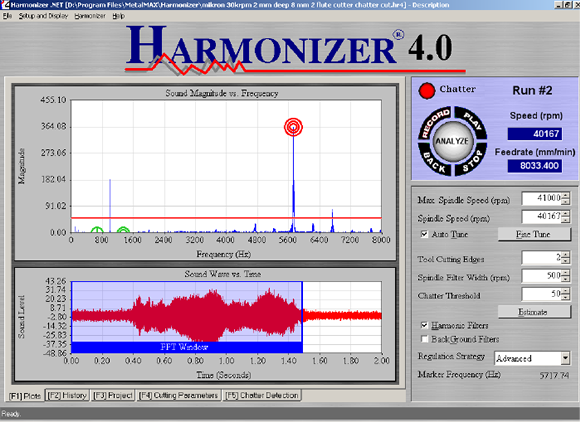Viewport: 580px width, 422px height.
Task: Toggle the Auto Tune checkbox
Action: tap(424, 234)
